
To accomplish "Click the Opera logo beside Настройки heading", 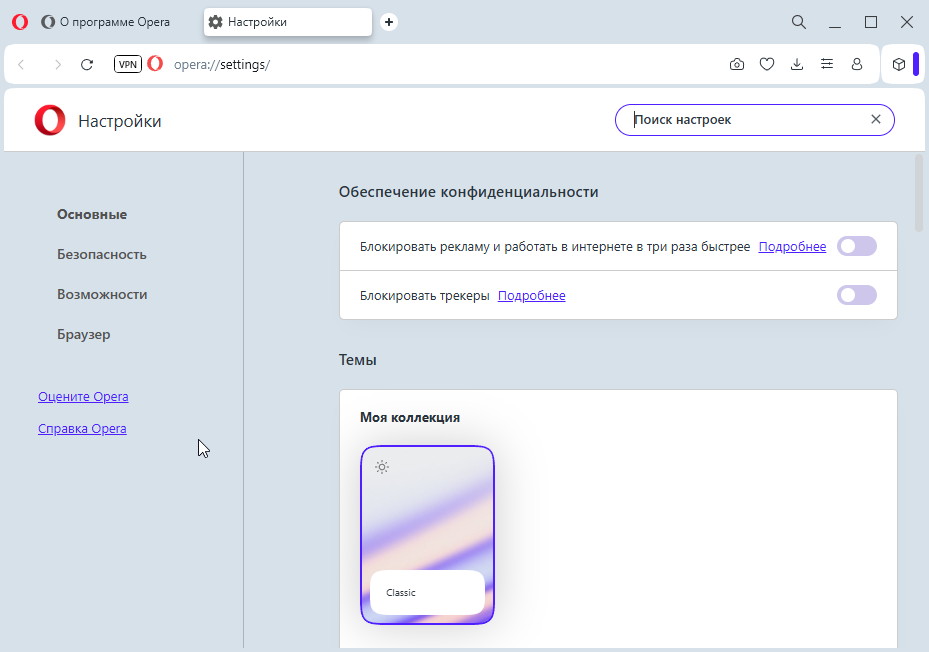I will point(50,120).
